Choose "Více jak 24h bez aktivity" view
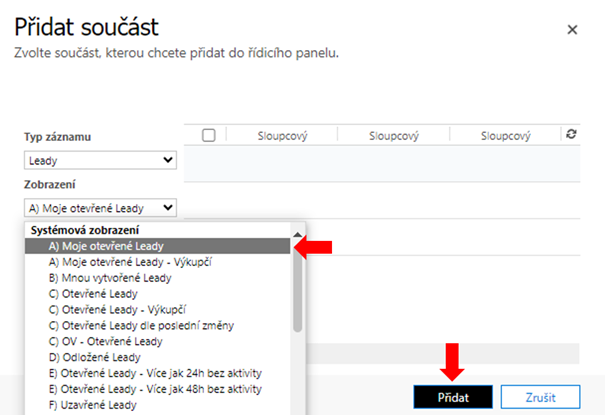Viewport: 605px width, 415px height. pos(155,373)
